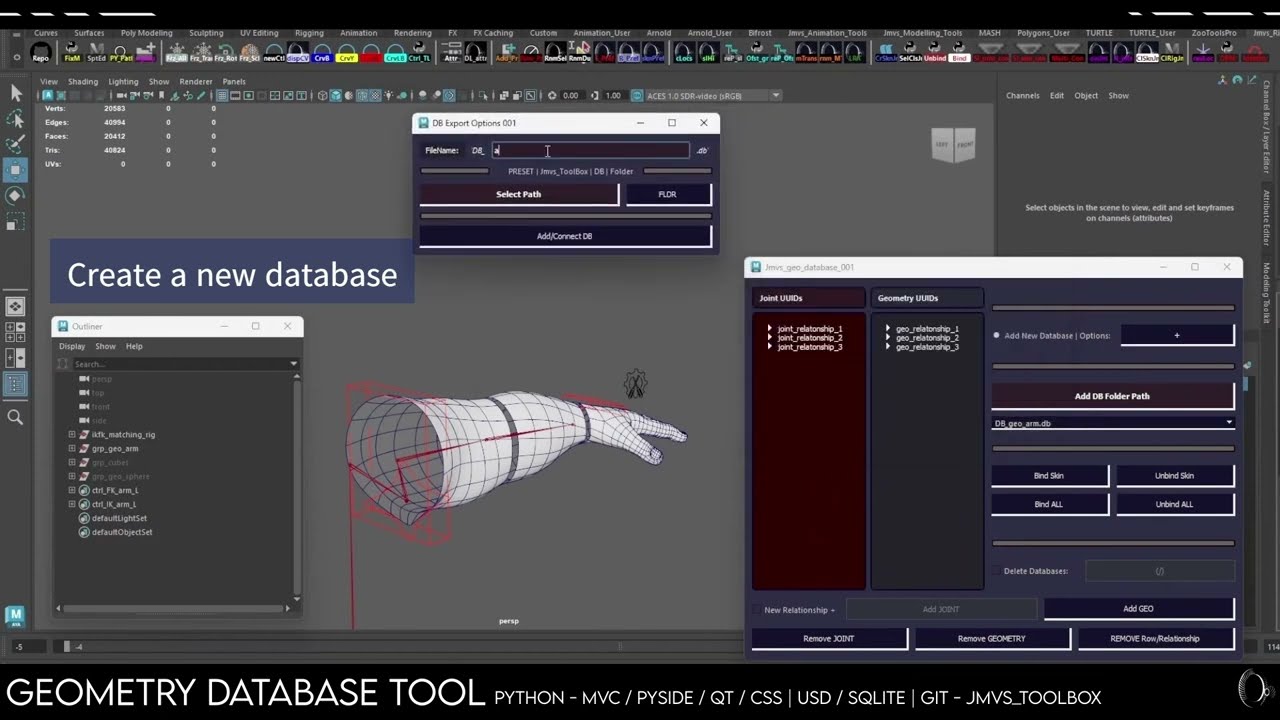Click the Maya logo icon at bottom left
Screen dimensions: 1280x720
[14, 615]
